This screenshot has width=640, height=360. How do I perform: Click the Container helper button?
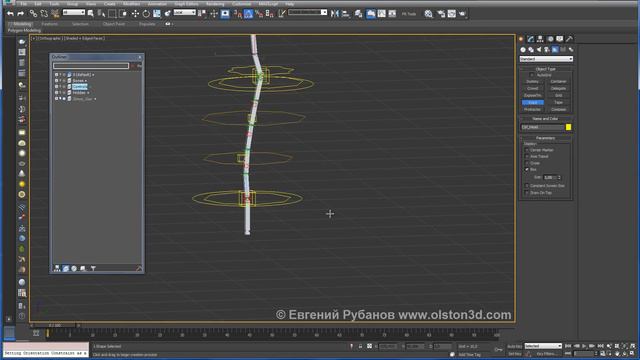pos(558,82)
